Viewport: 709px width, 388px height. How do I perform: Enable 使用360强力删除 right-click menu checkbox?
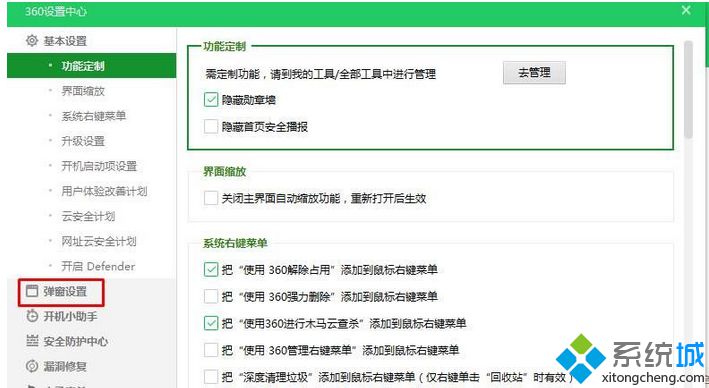[x=211, y=297]
